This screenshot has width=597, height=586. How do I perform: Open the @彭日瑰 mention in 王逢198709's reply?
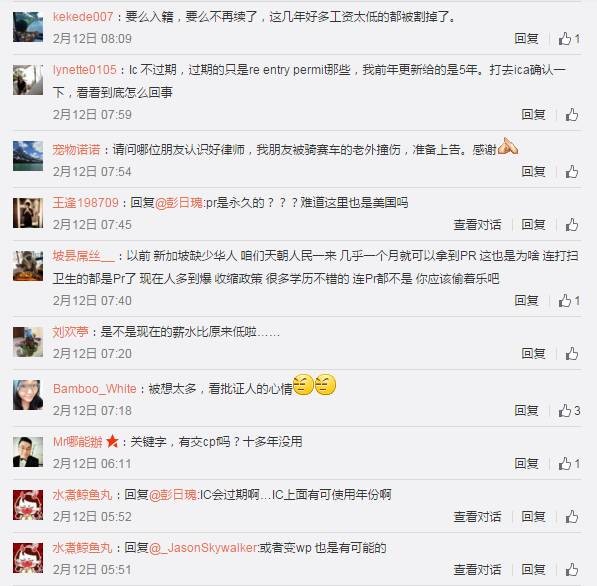coord(179,203)
